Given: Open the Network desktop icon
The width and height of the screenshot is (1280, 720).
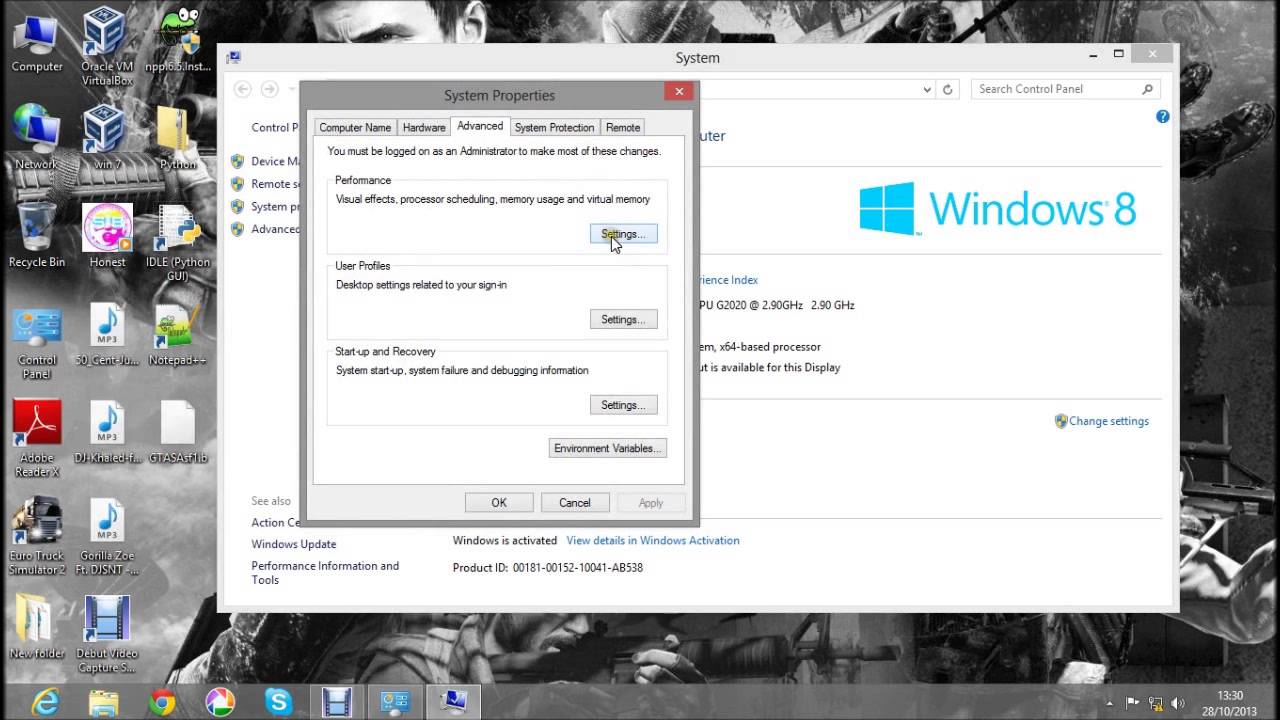Looking at the screenshot, I should tap(37, 137).
